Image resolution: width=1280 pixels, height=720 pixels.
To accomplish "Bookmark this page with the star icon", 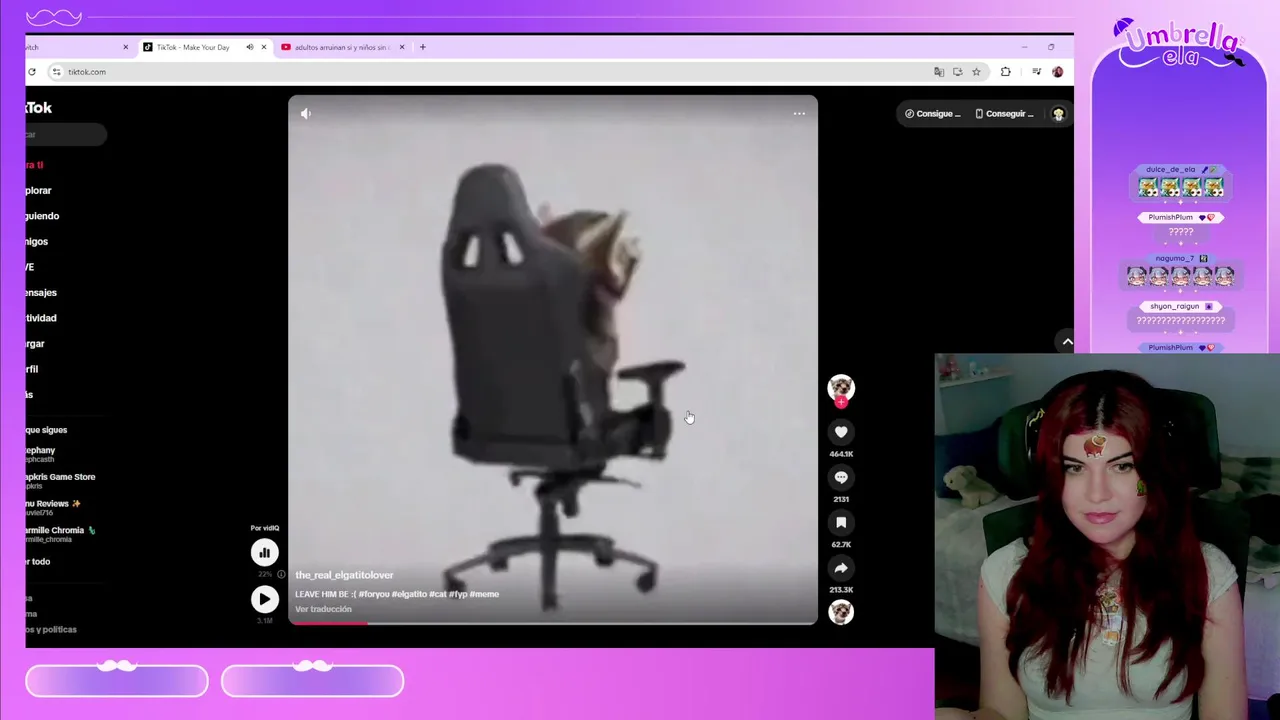I will pos(976,72).
